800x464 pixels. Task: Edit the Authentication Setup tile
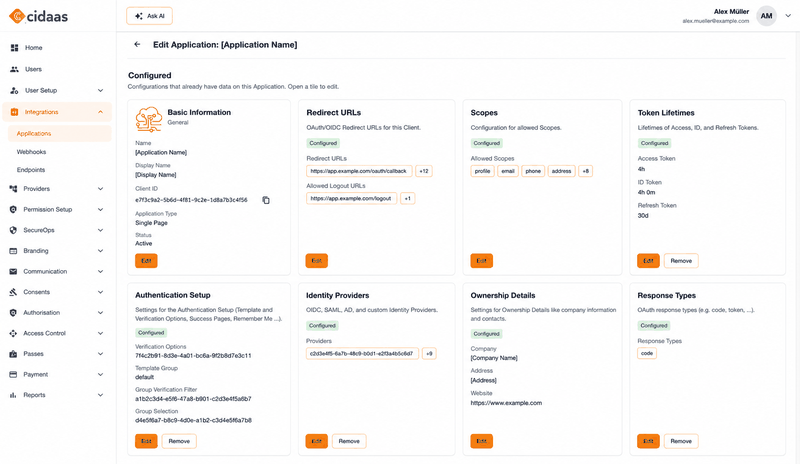pyautogui.click(x=146, y=441)
